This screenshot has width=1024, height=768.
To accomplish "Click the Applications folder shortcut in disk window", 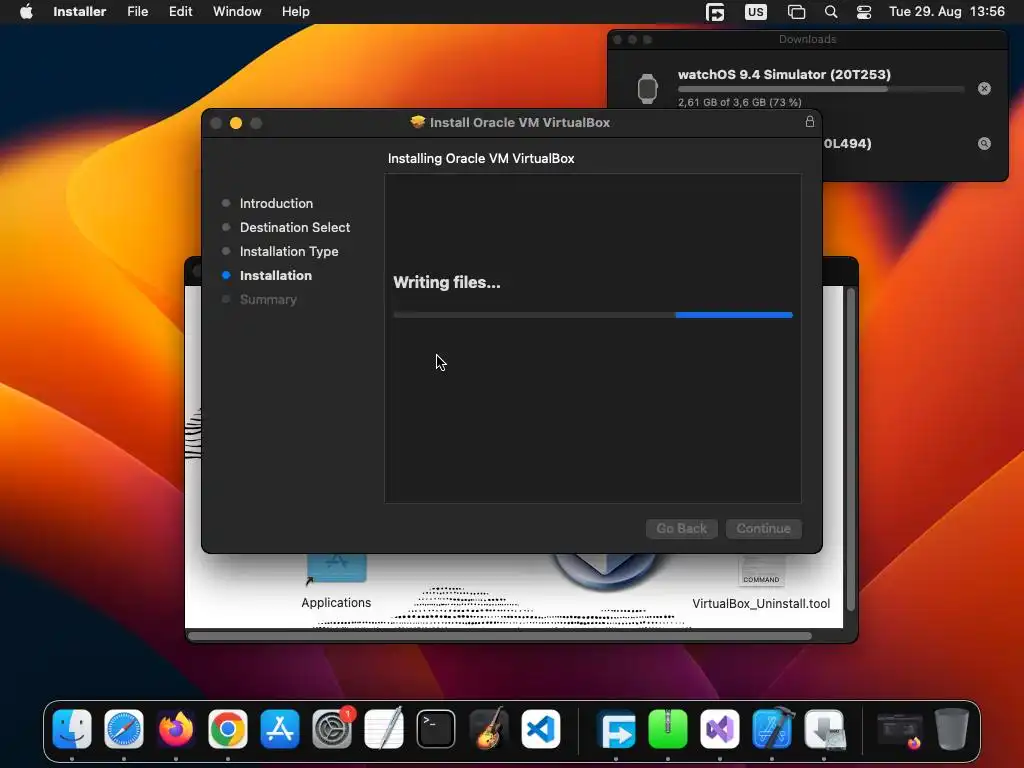I will click(336, 581).
